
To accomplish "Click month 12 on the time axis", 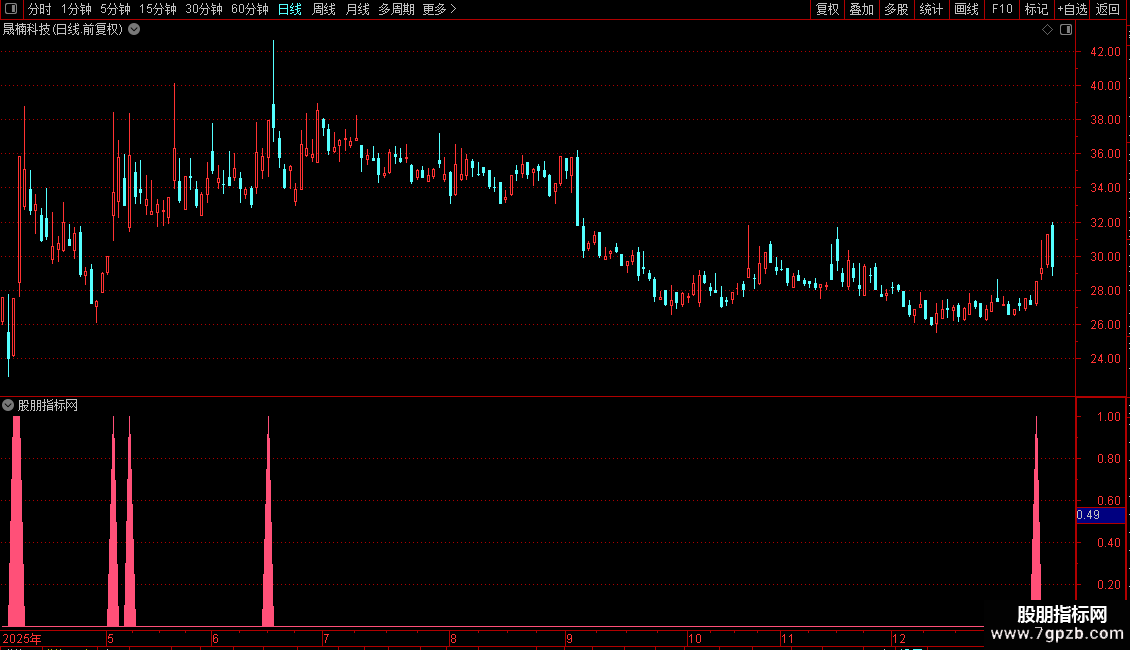I will (x=898, y=638).
